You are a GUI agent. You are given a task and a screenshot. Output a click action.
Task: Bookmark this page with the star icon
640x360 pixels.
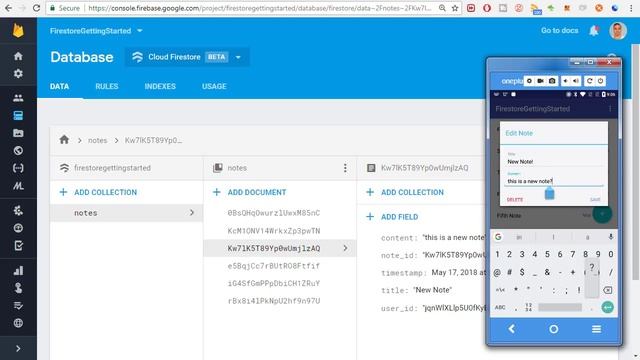coord(455,8)
